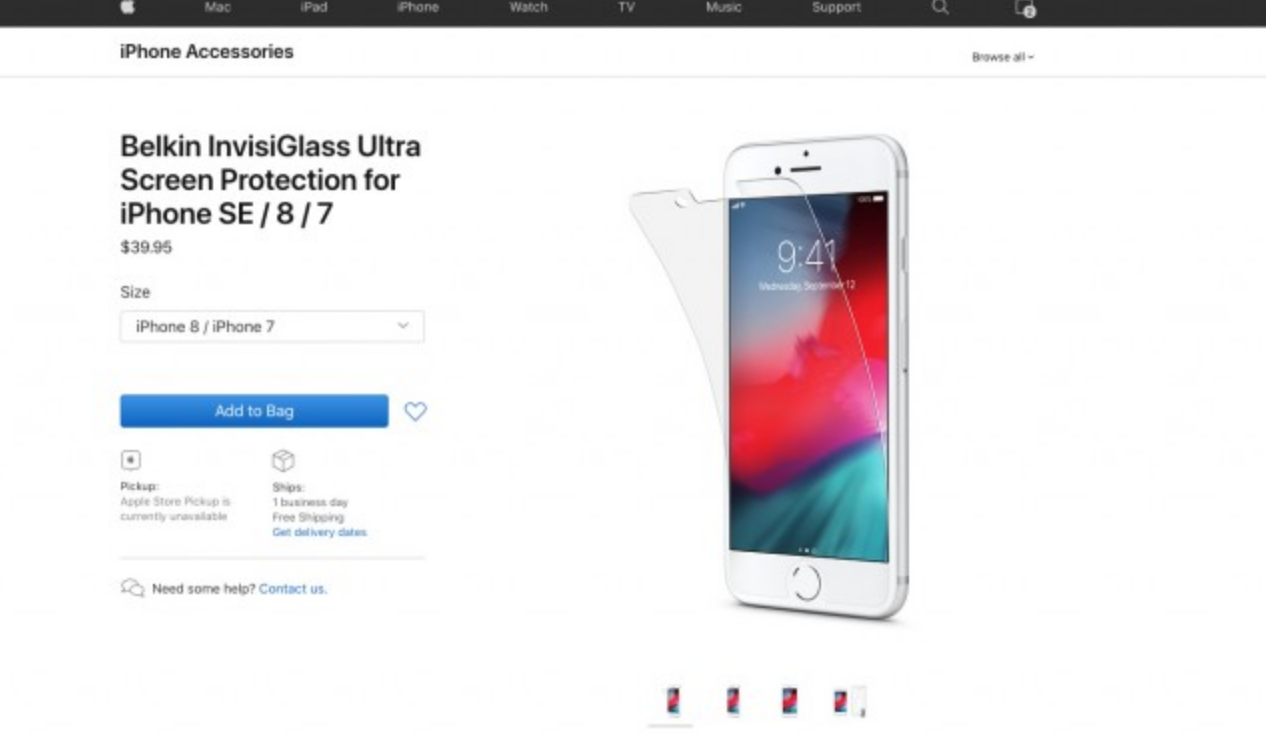Follow the Contact us link

pos(293,589)
